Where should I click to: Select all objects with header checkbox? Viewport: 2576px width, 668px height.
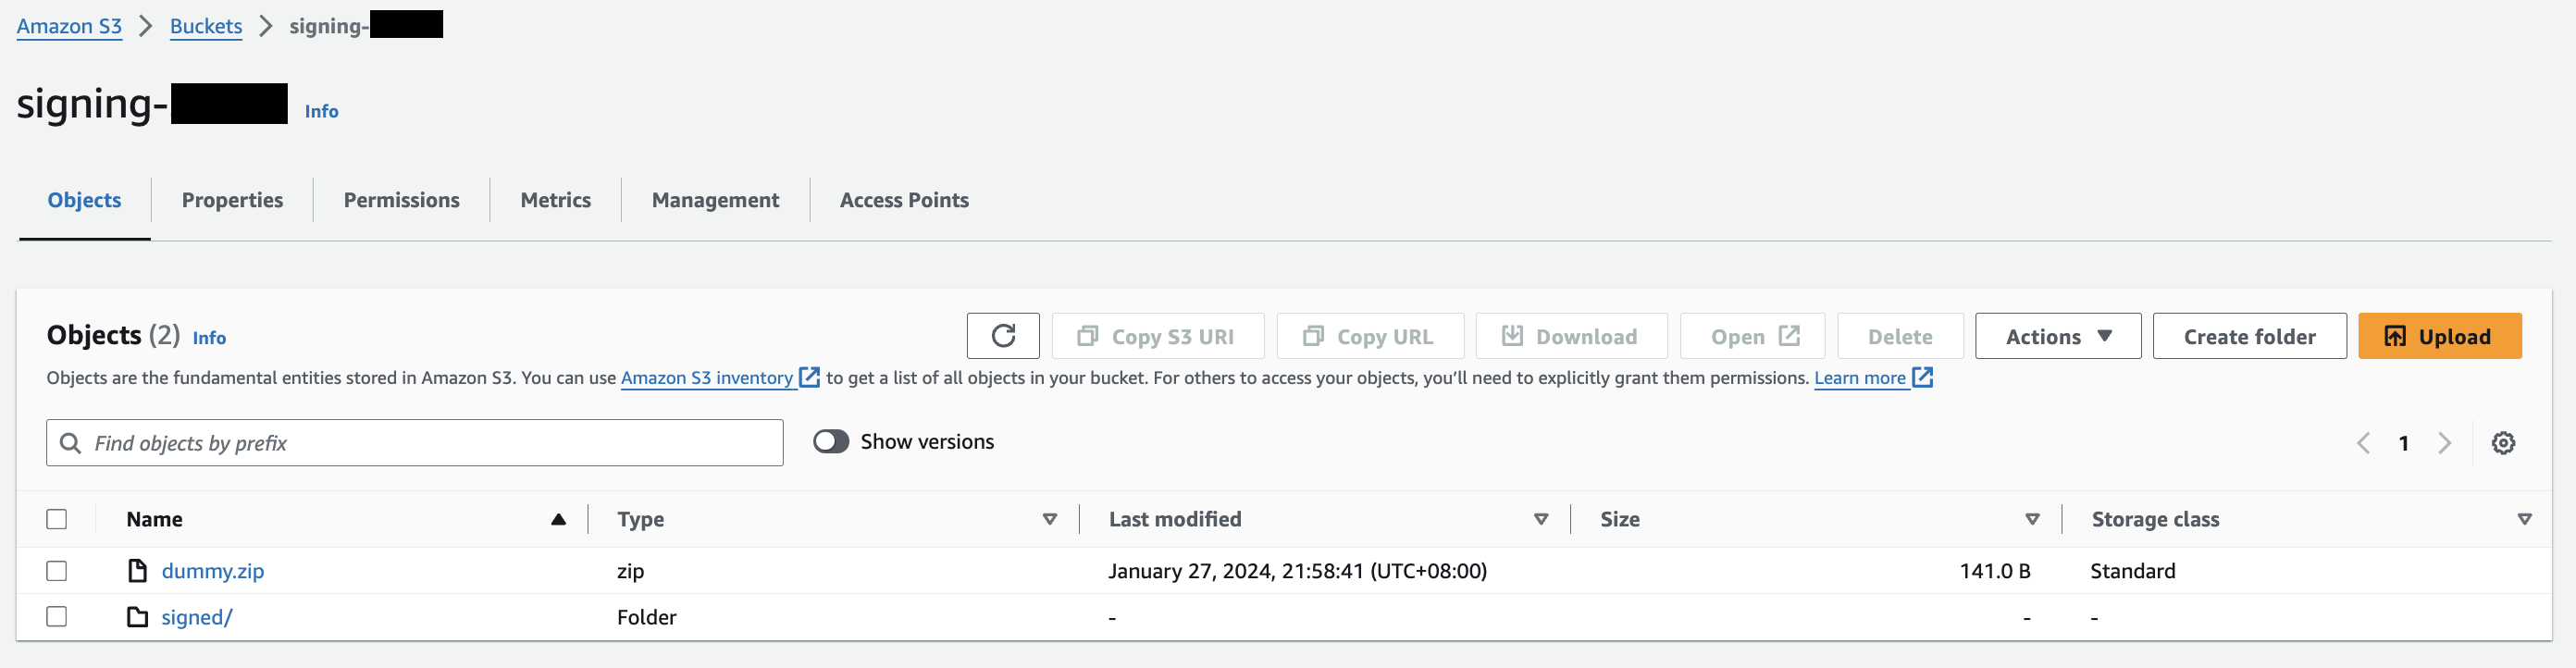57,519
